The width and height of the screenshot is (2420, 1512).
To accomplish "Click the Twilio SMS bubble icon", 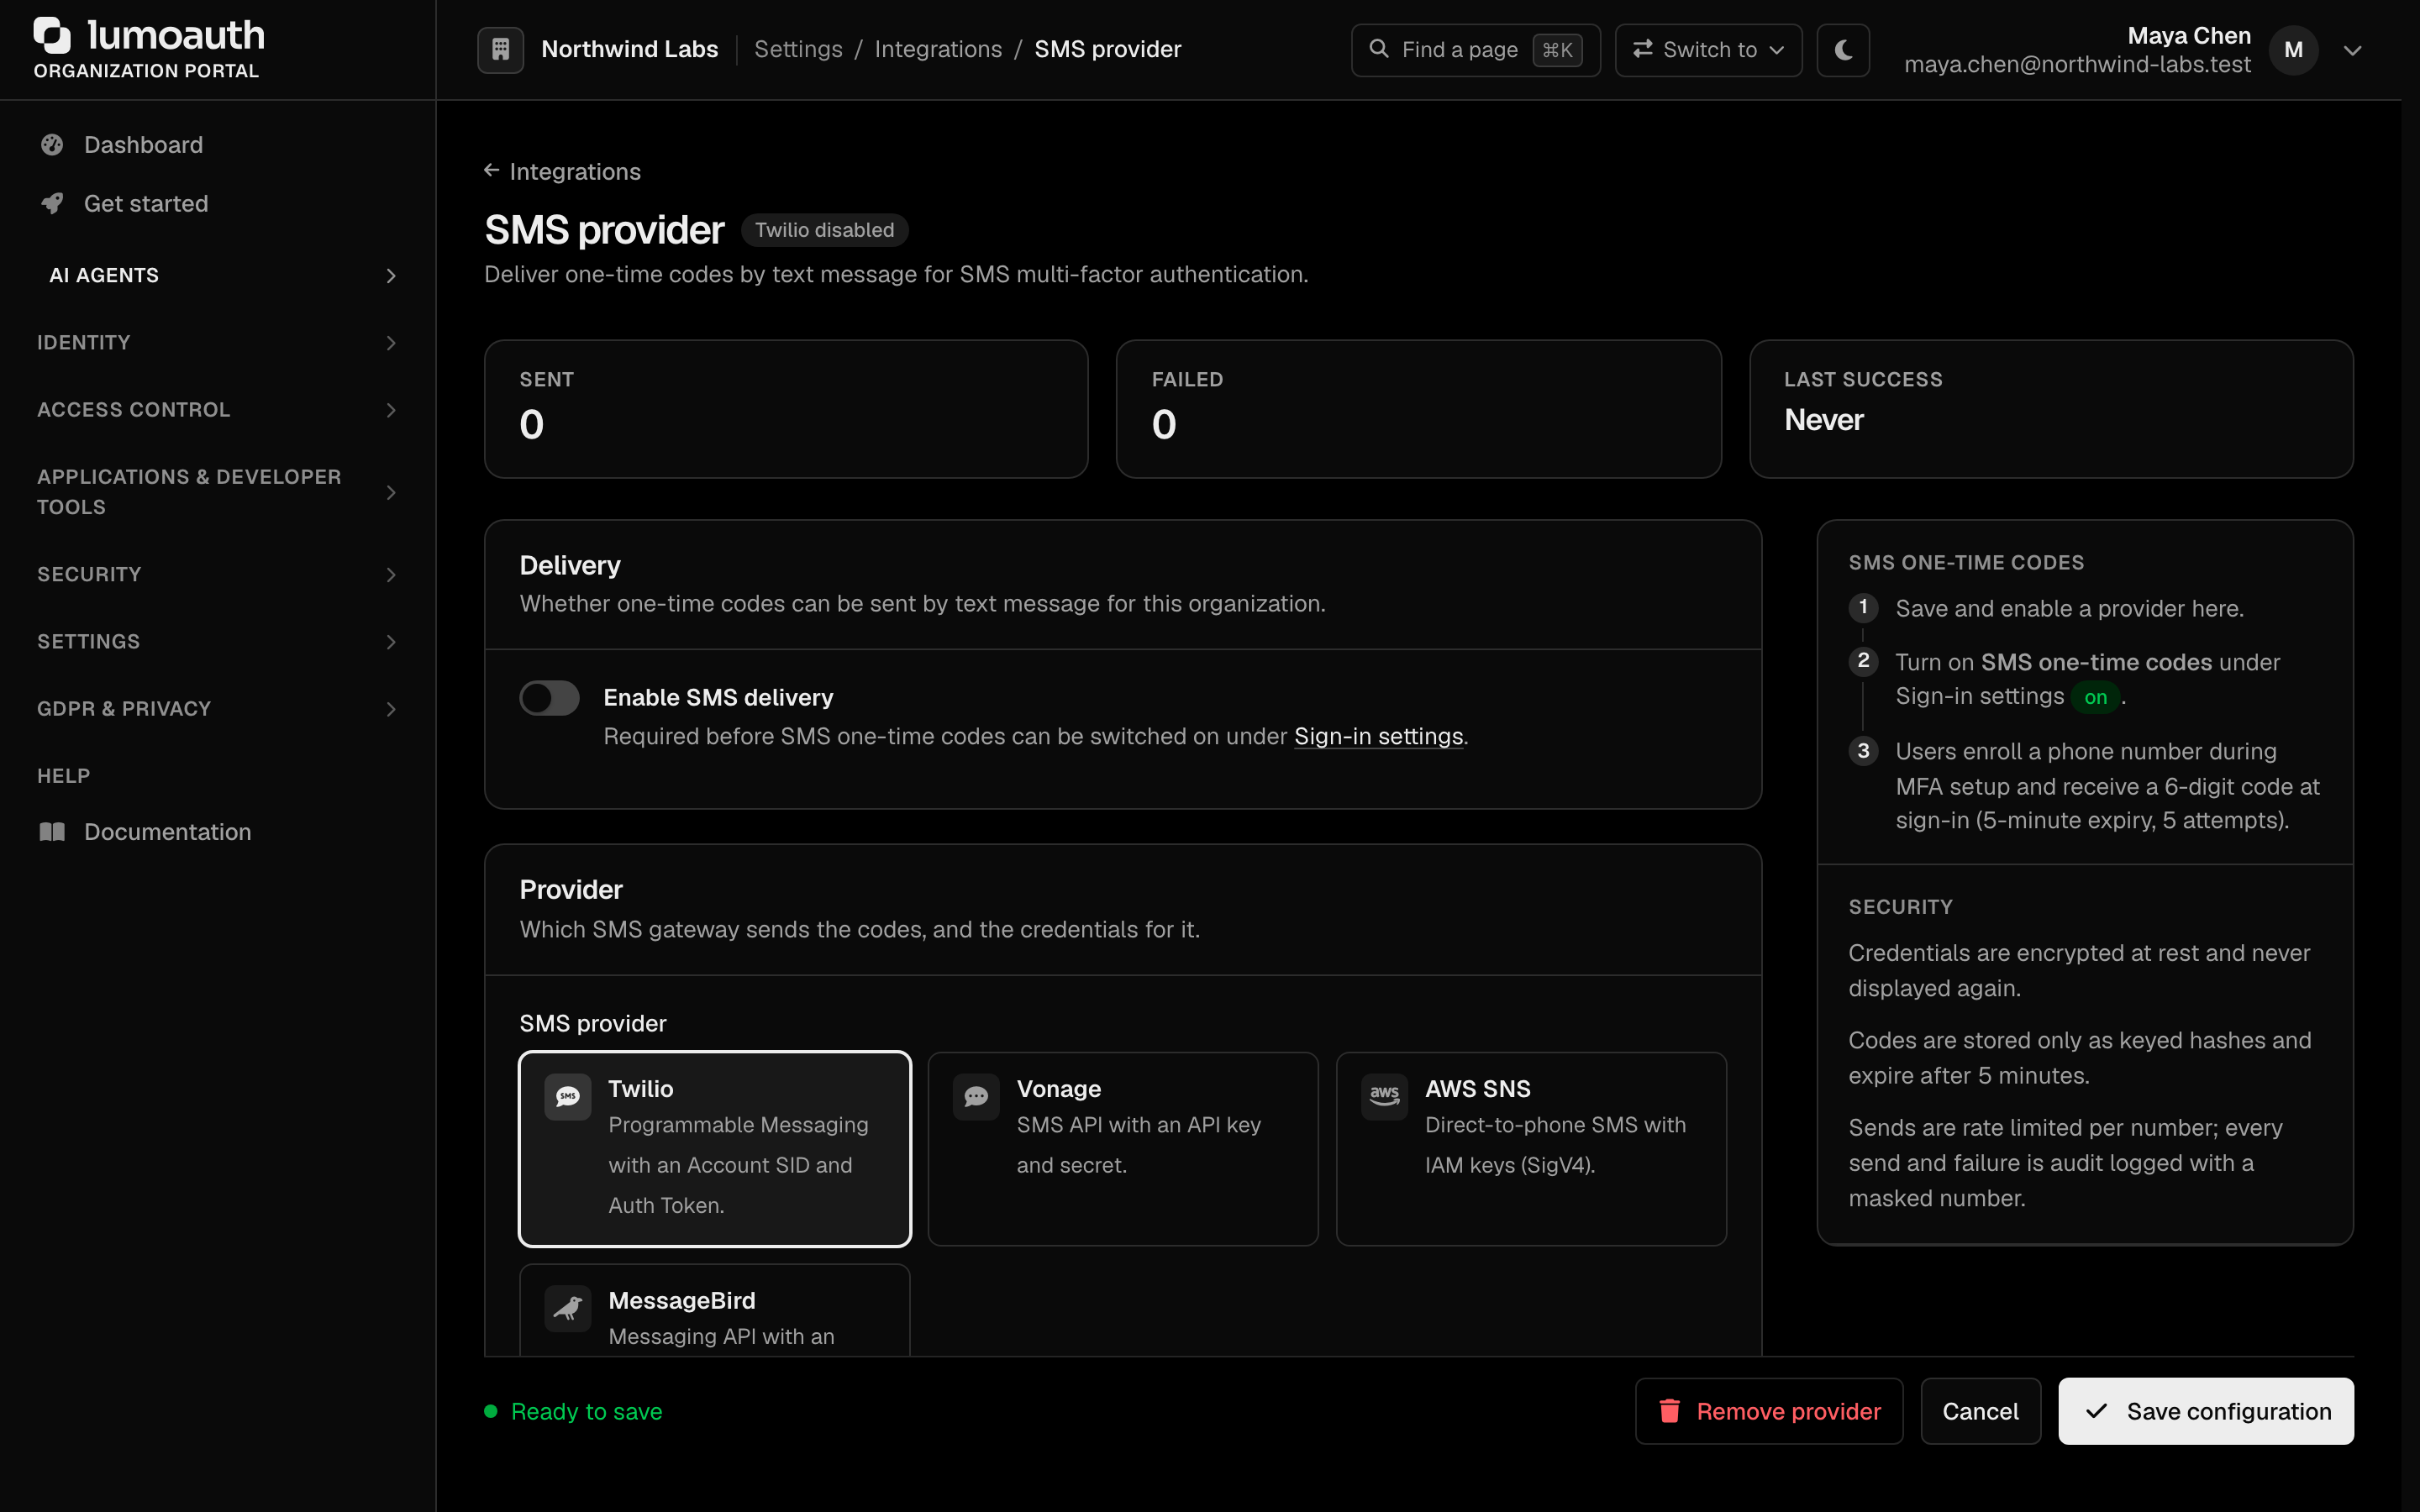I will pyautogui.click(x=568, y=1096).
